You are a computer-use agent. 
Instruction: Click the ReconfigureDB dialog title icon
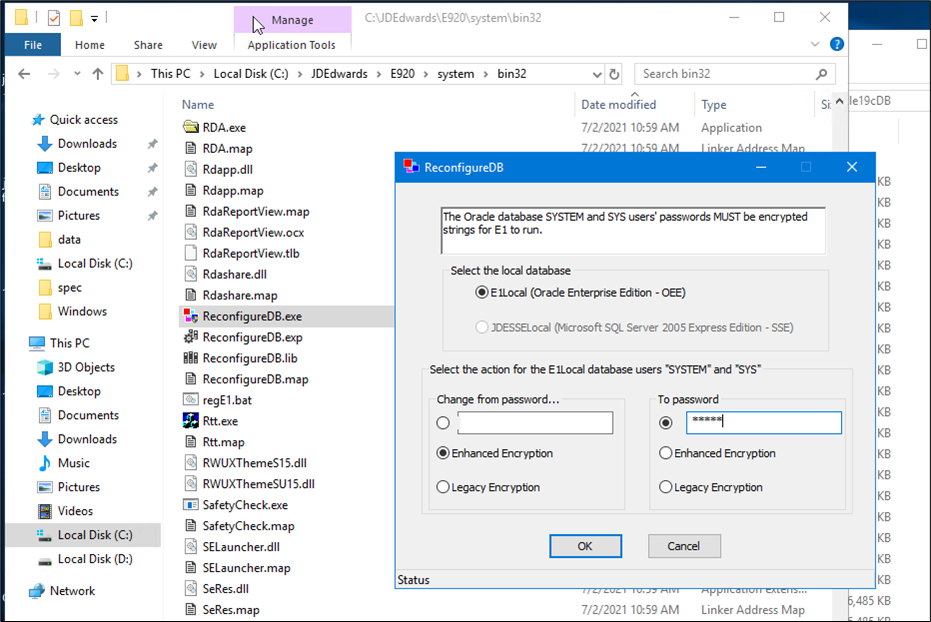click(x=411, y=167)
